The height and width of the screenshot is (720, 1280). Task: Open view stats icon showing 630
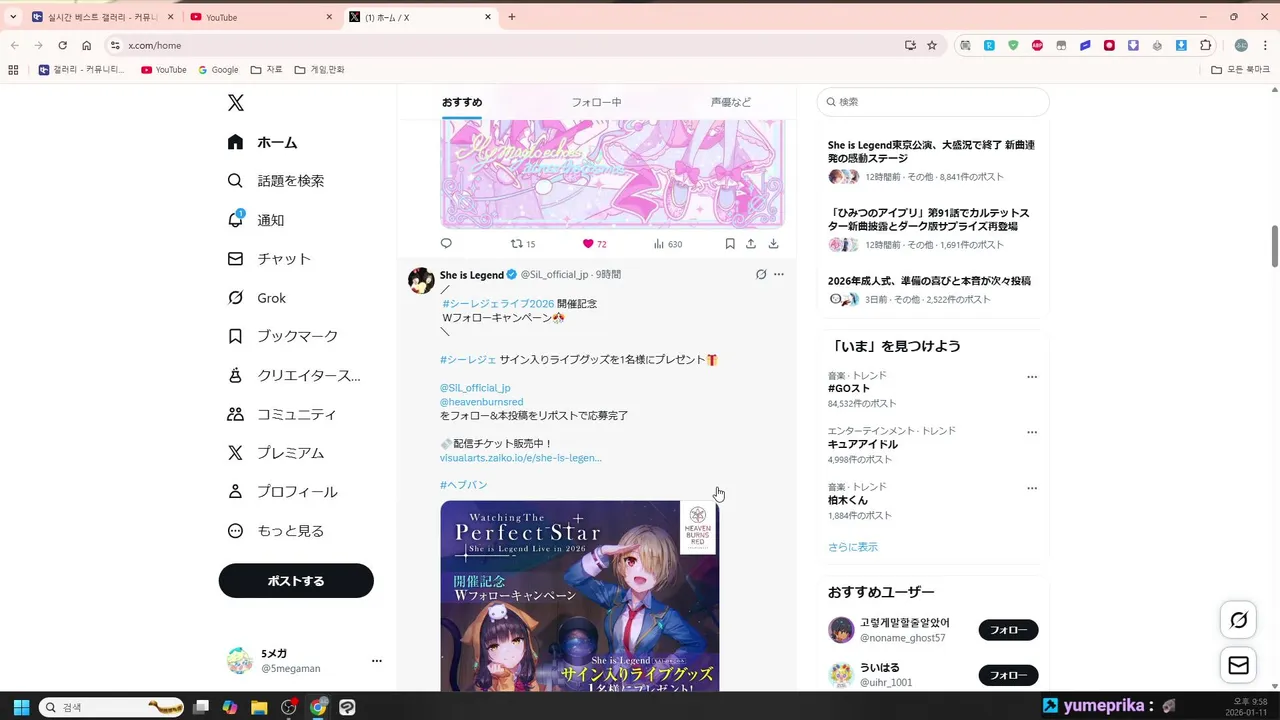coord(667,243)
